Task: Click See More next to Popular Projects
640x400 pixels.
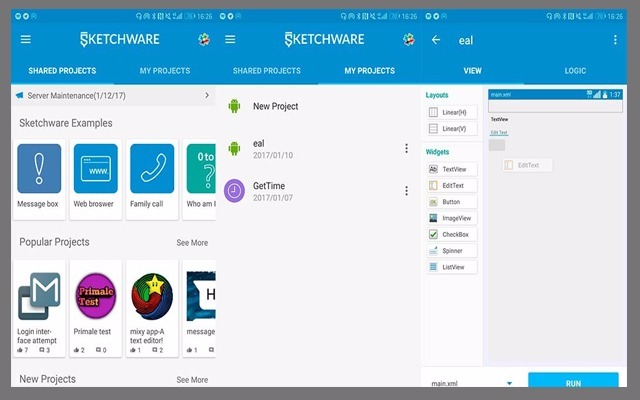Action: coord(192,242)
